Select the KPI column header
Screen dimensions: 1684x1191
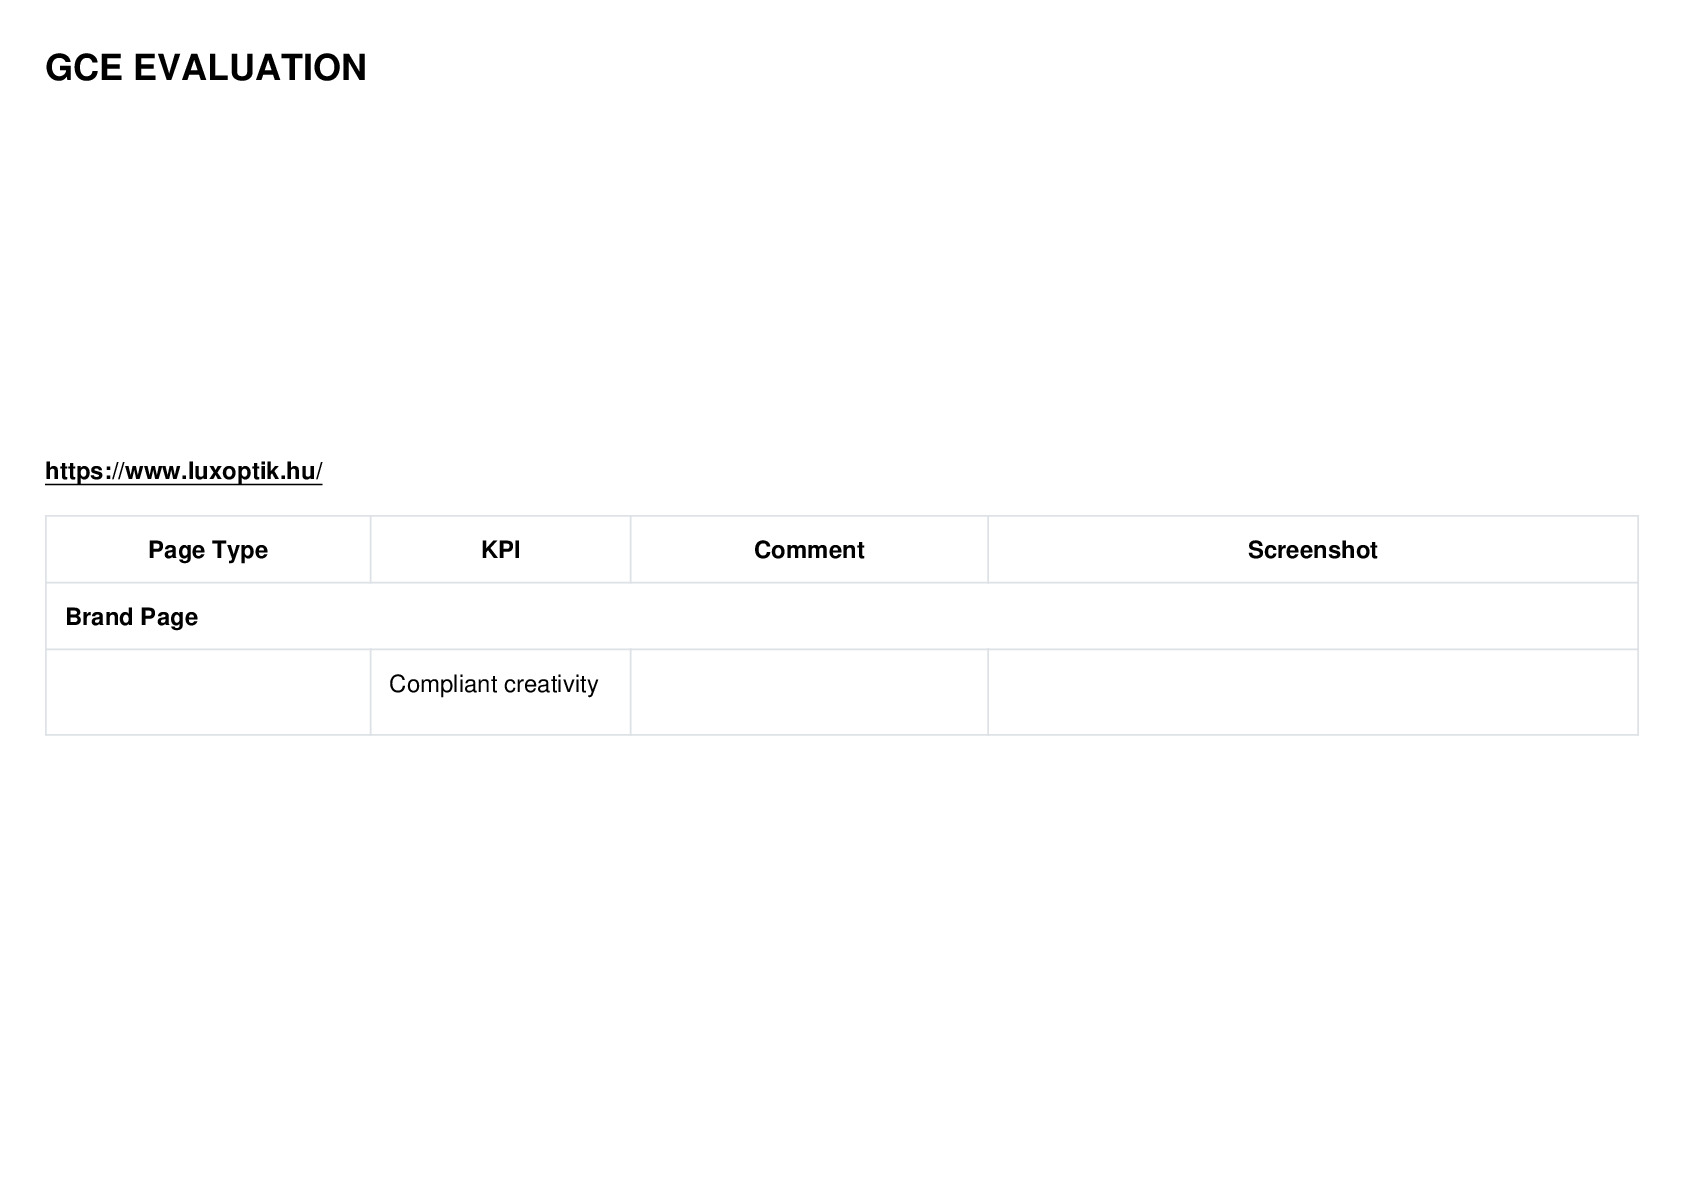click(x=500, y=550)
